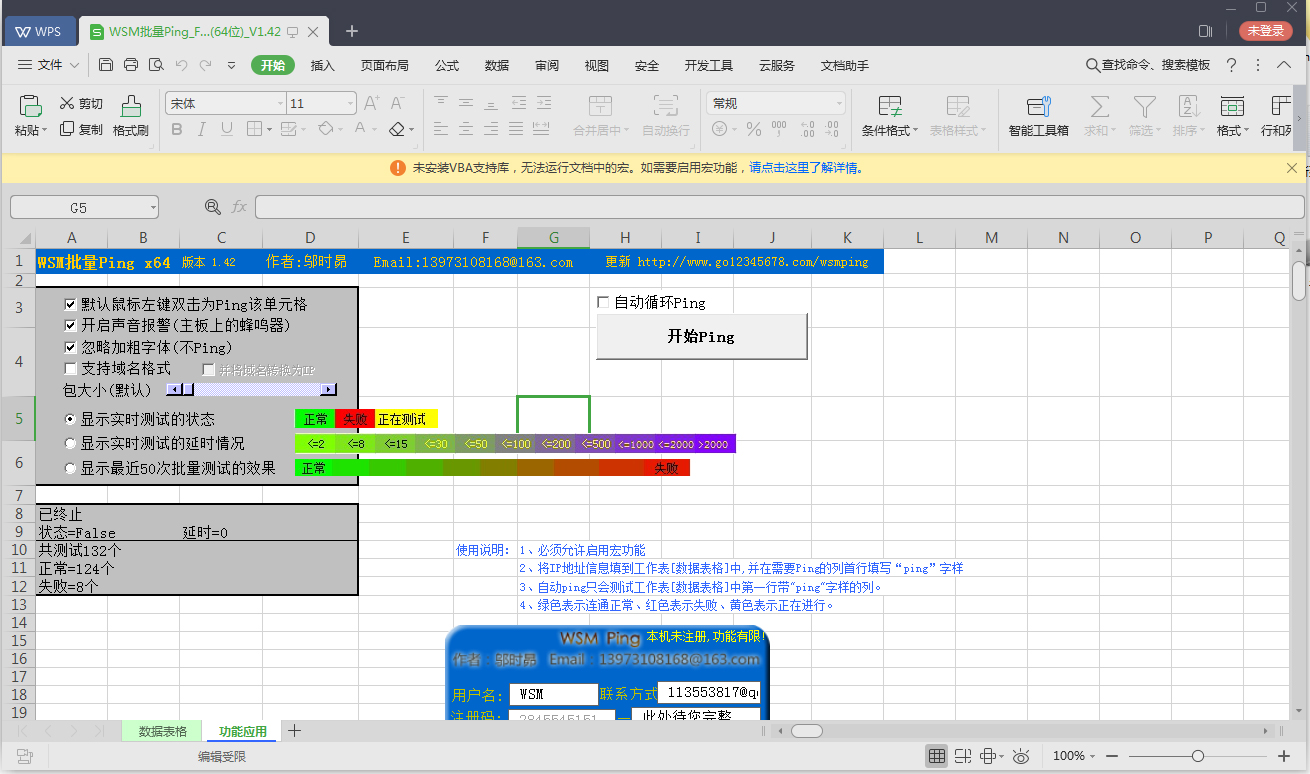Open the 公式 (Formulas) ribbon tab
Image resolution: width=1310 pixels, height=774 pixels.
pos(447,65)
